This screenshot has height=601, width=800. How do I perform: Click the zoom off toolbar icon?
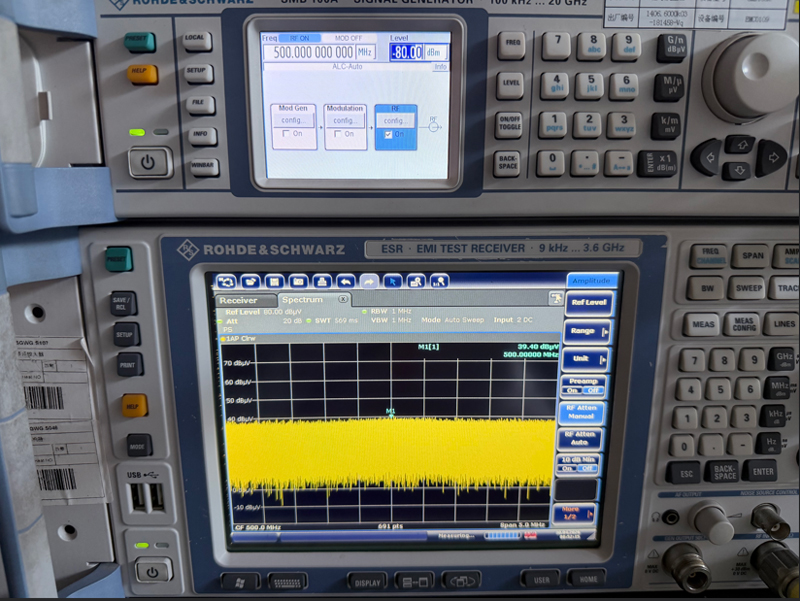point(439,282)
